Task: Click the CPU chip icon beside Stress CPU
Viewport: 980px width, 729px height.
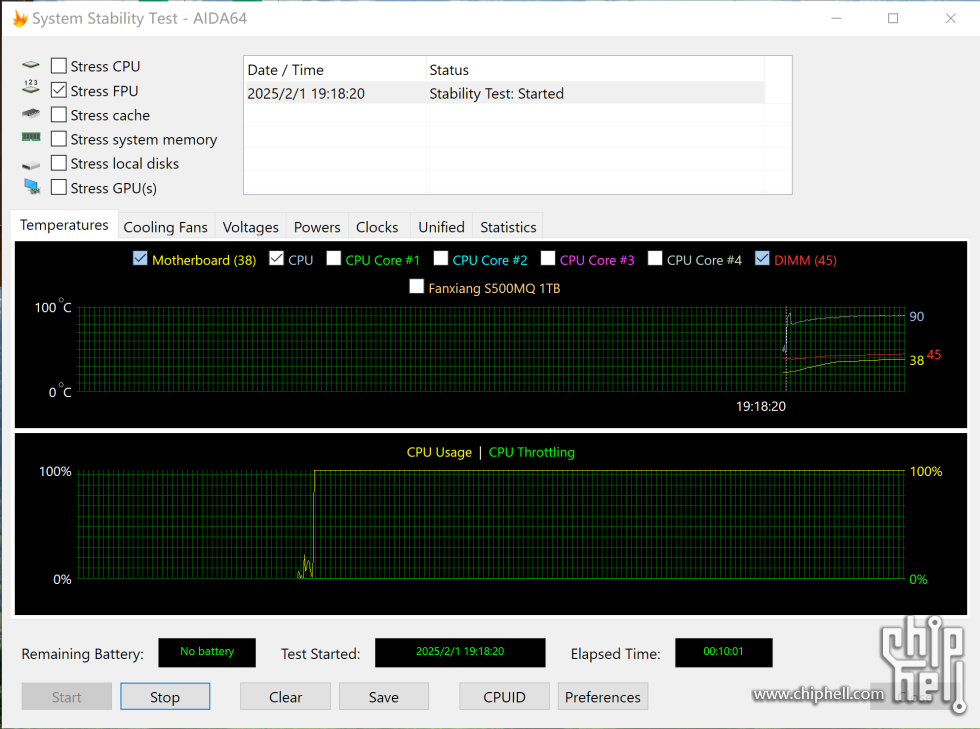Action: click(31, 65)
